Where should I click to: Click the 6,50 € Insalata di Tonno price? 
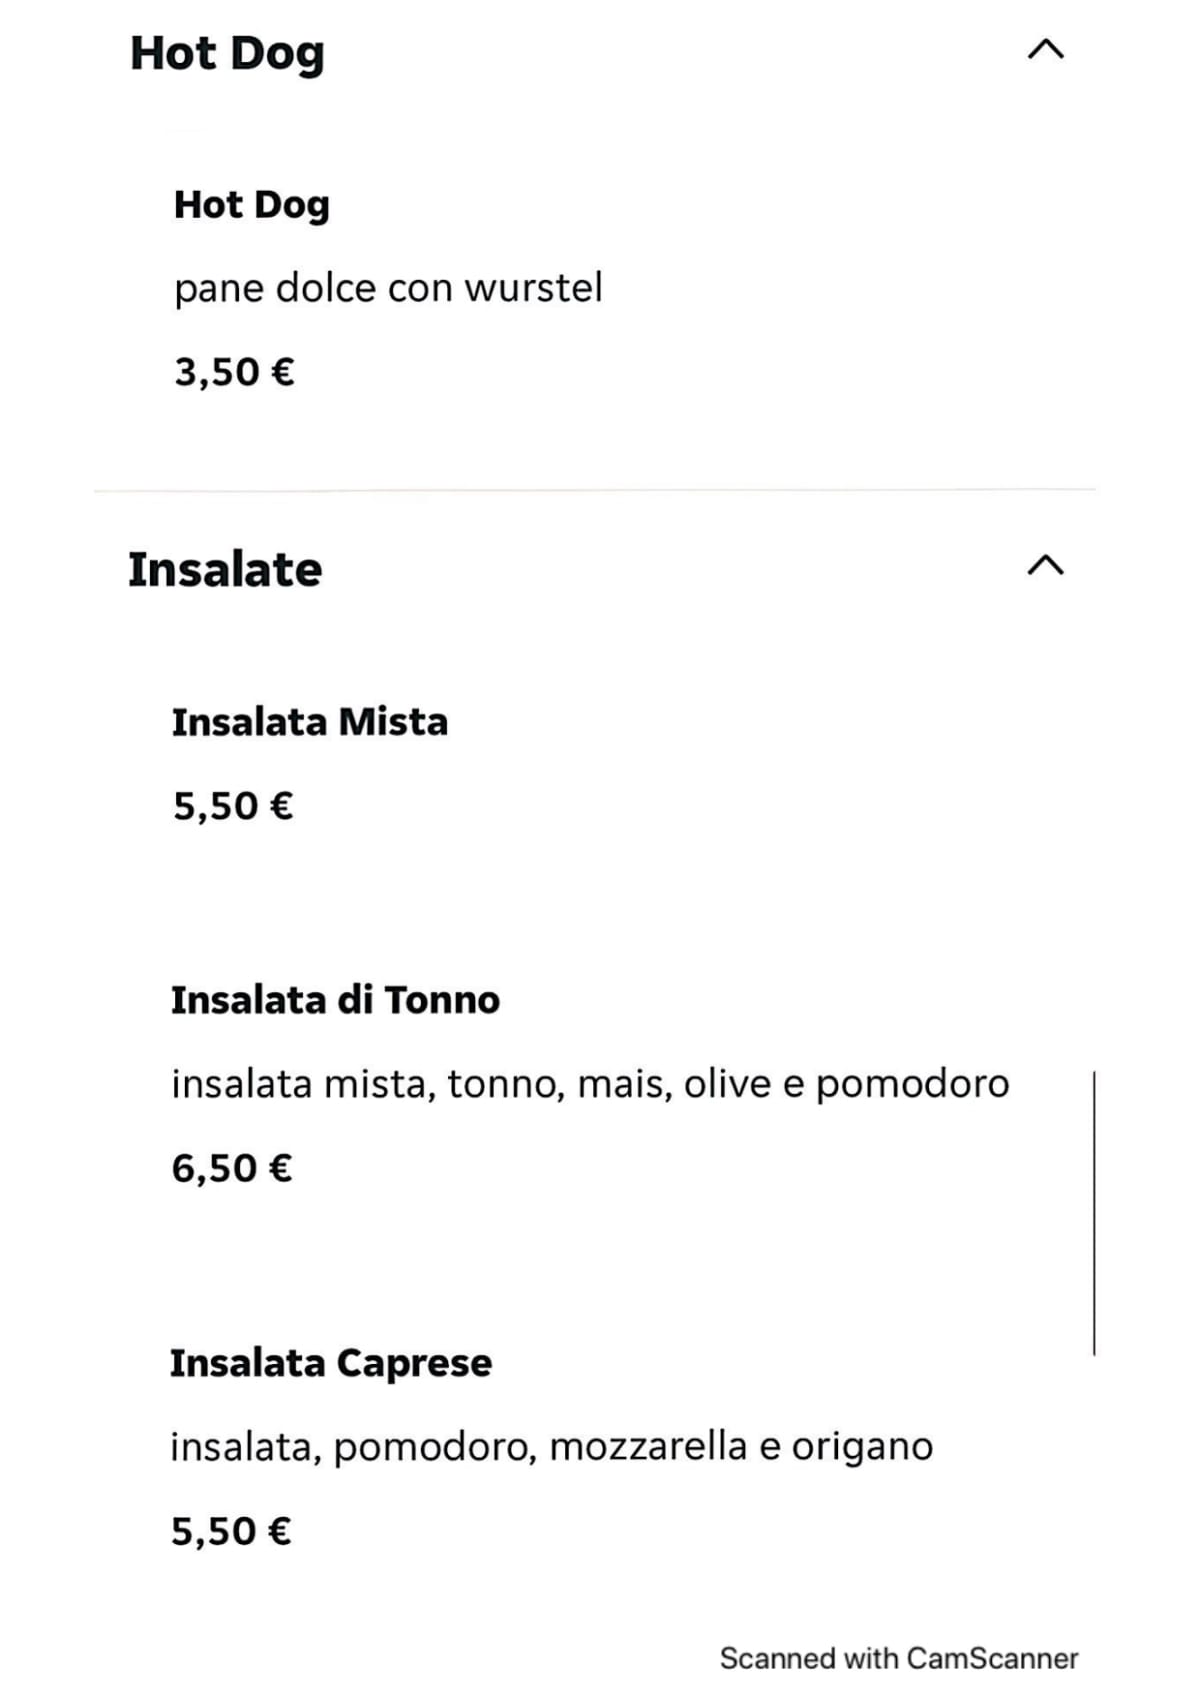pos(233,1167)
